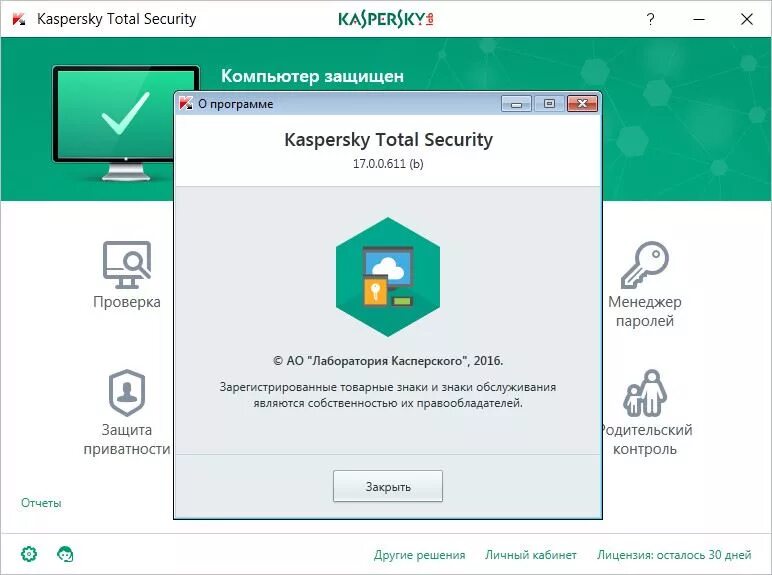
Task: Click the trademark notice starting with Зарегистрированные
Action: pyautogui.click(x=388, y=395)
